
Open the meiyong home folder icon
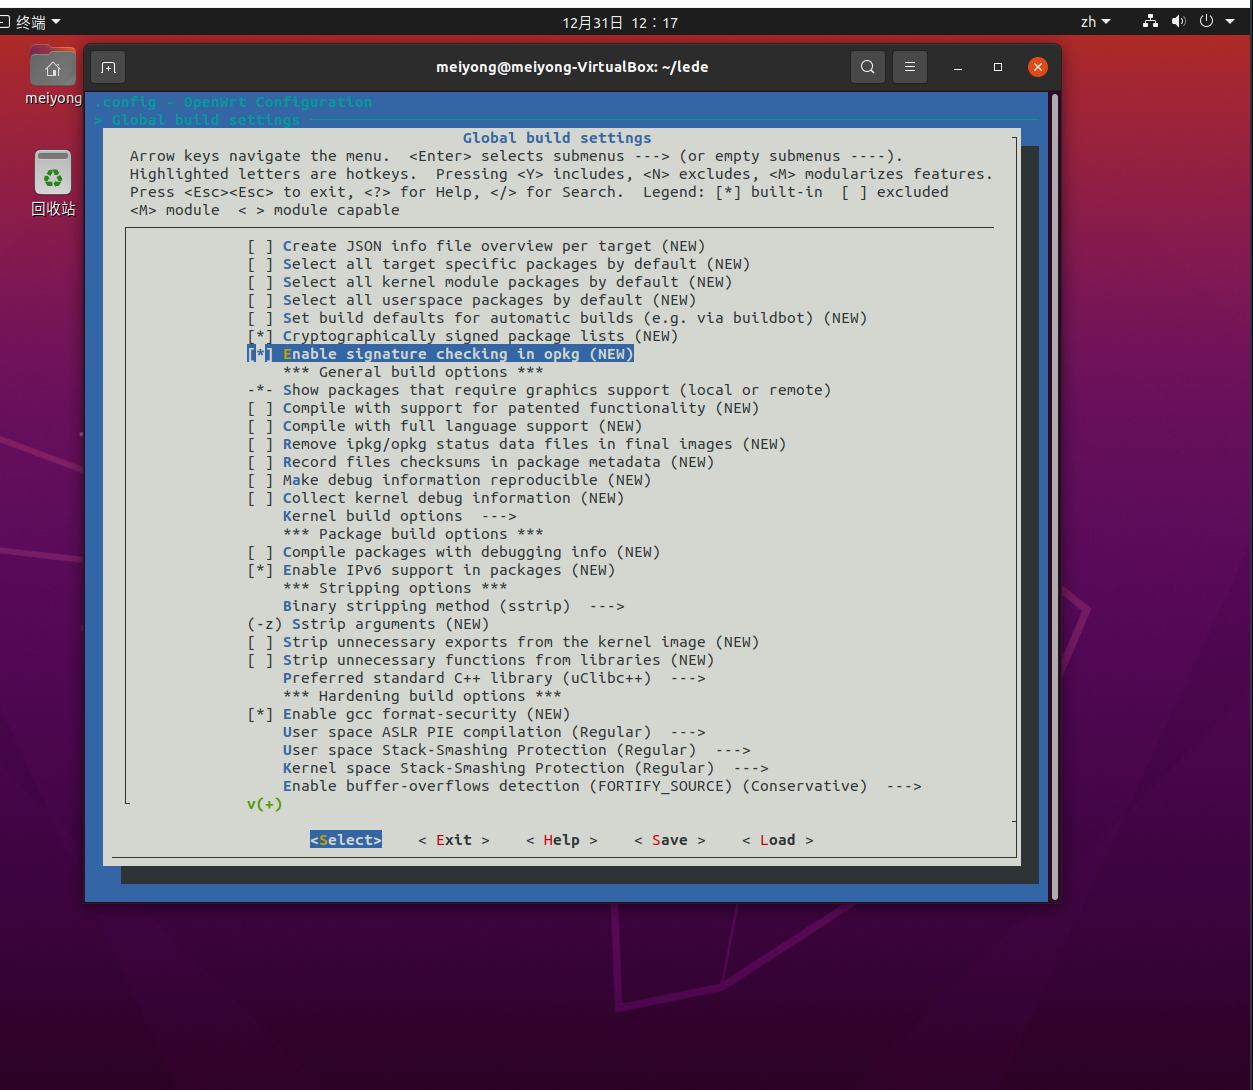(x=52, y=66)
